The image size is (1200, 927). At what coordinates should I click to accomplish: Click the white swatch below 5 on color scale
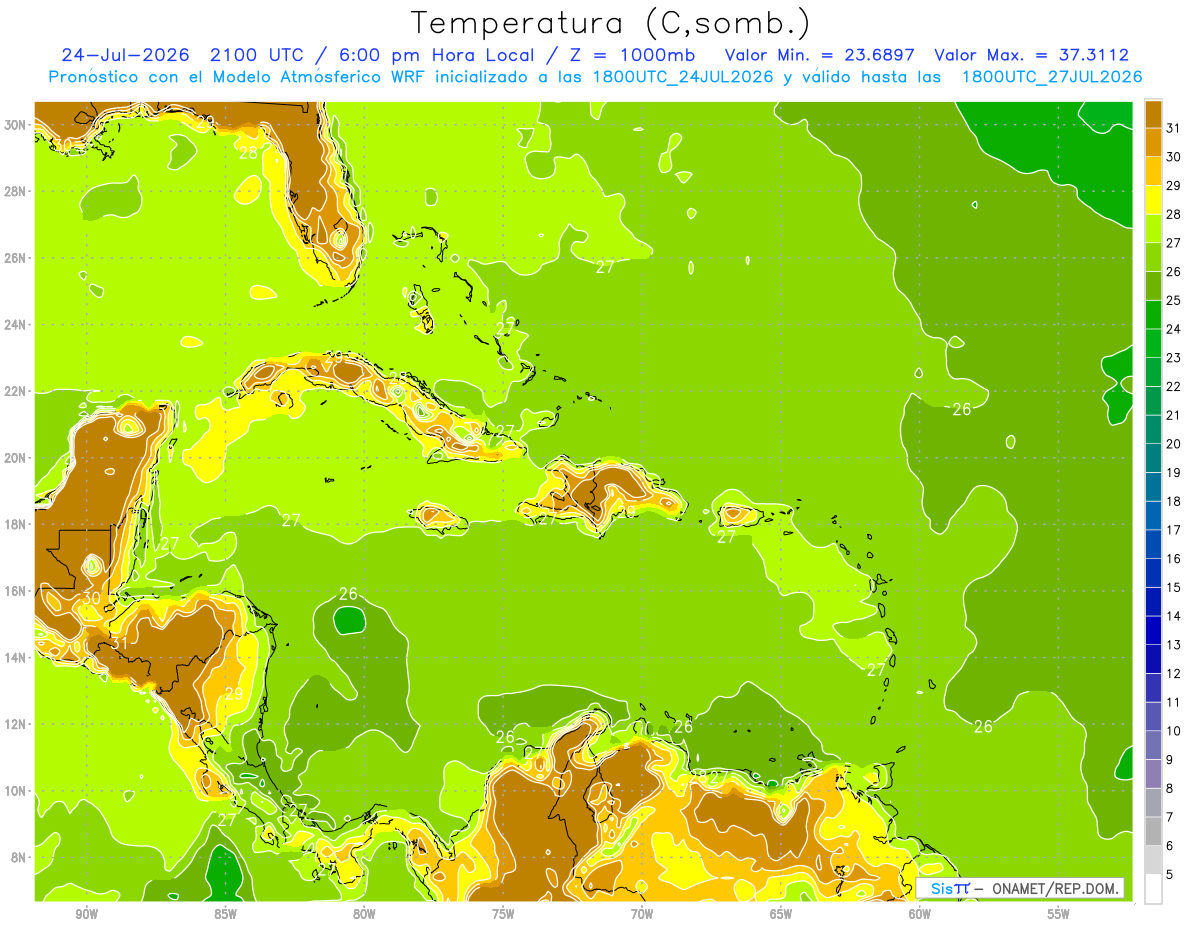click(1153, 889)
